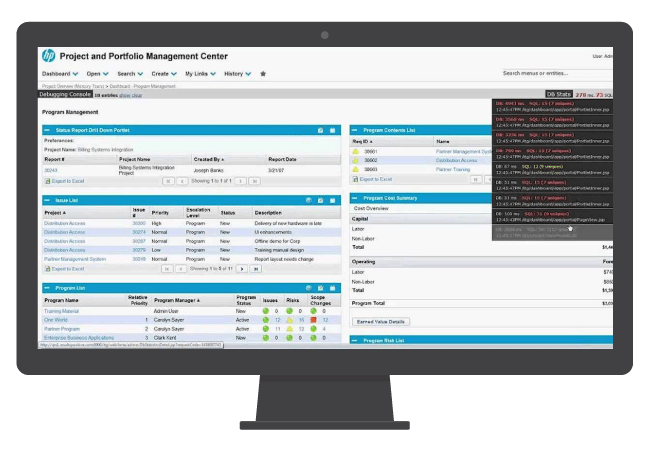Screen dimensions: 650x450
Task: Click Dashboard - Program Management breadcrumb
Action: click(143, 86)
